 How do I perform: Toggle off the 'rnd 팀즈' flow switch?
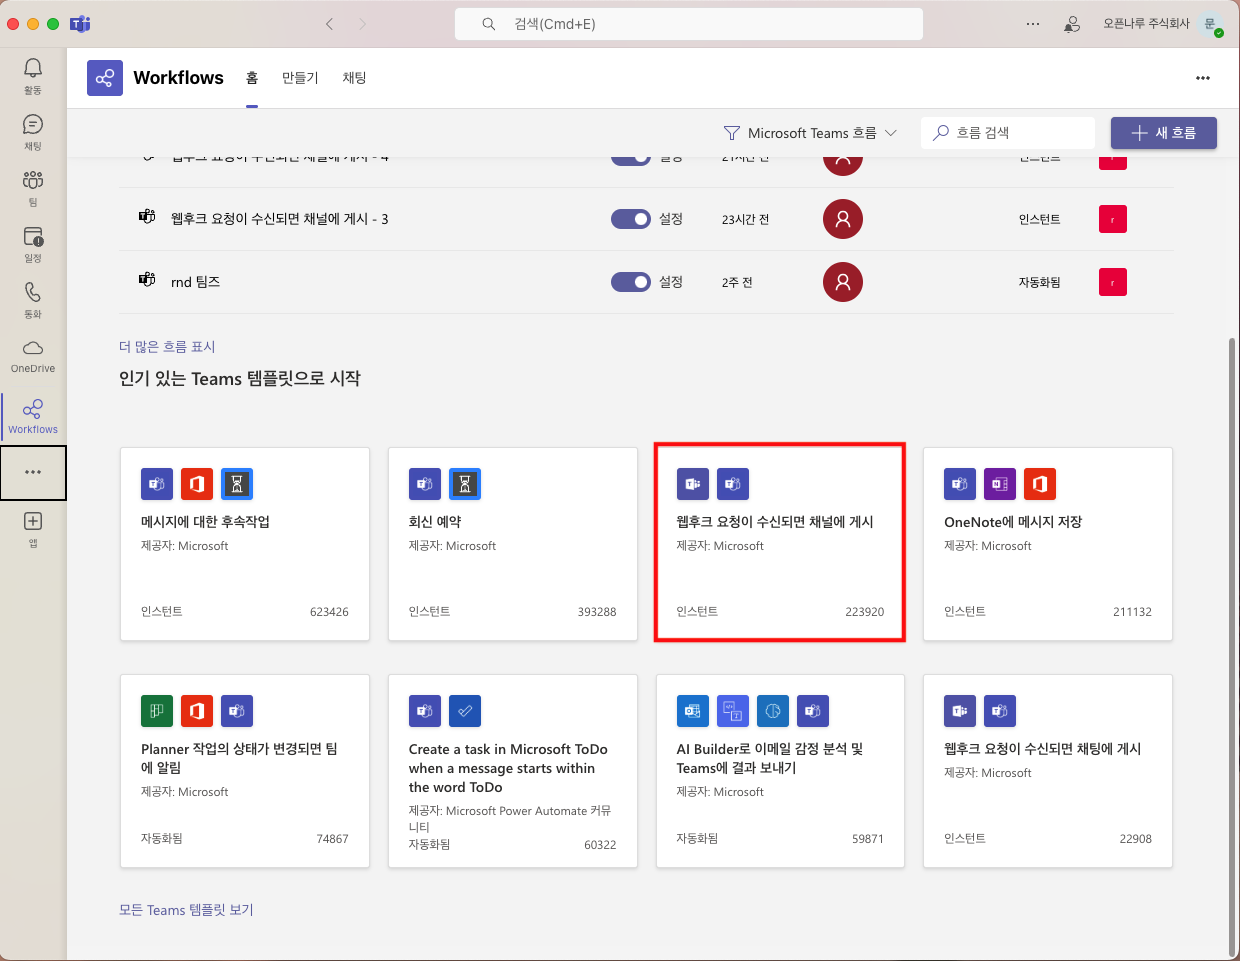(631, 282)
